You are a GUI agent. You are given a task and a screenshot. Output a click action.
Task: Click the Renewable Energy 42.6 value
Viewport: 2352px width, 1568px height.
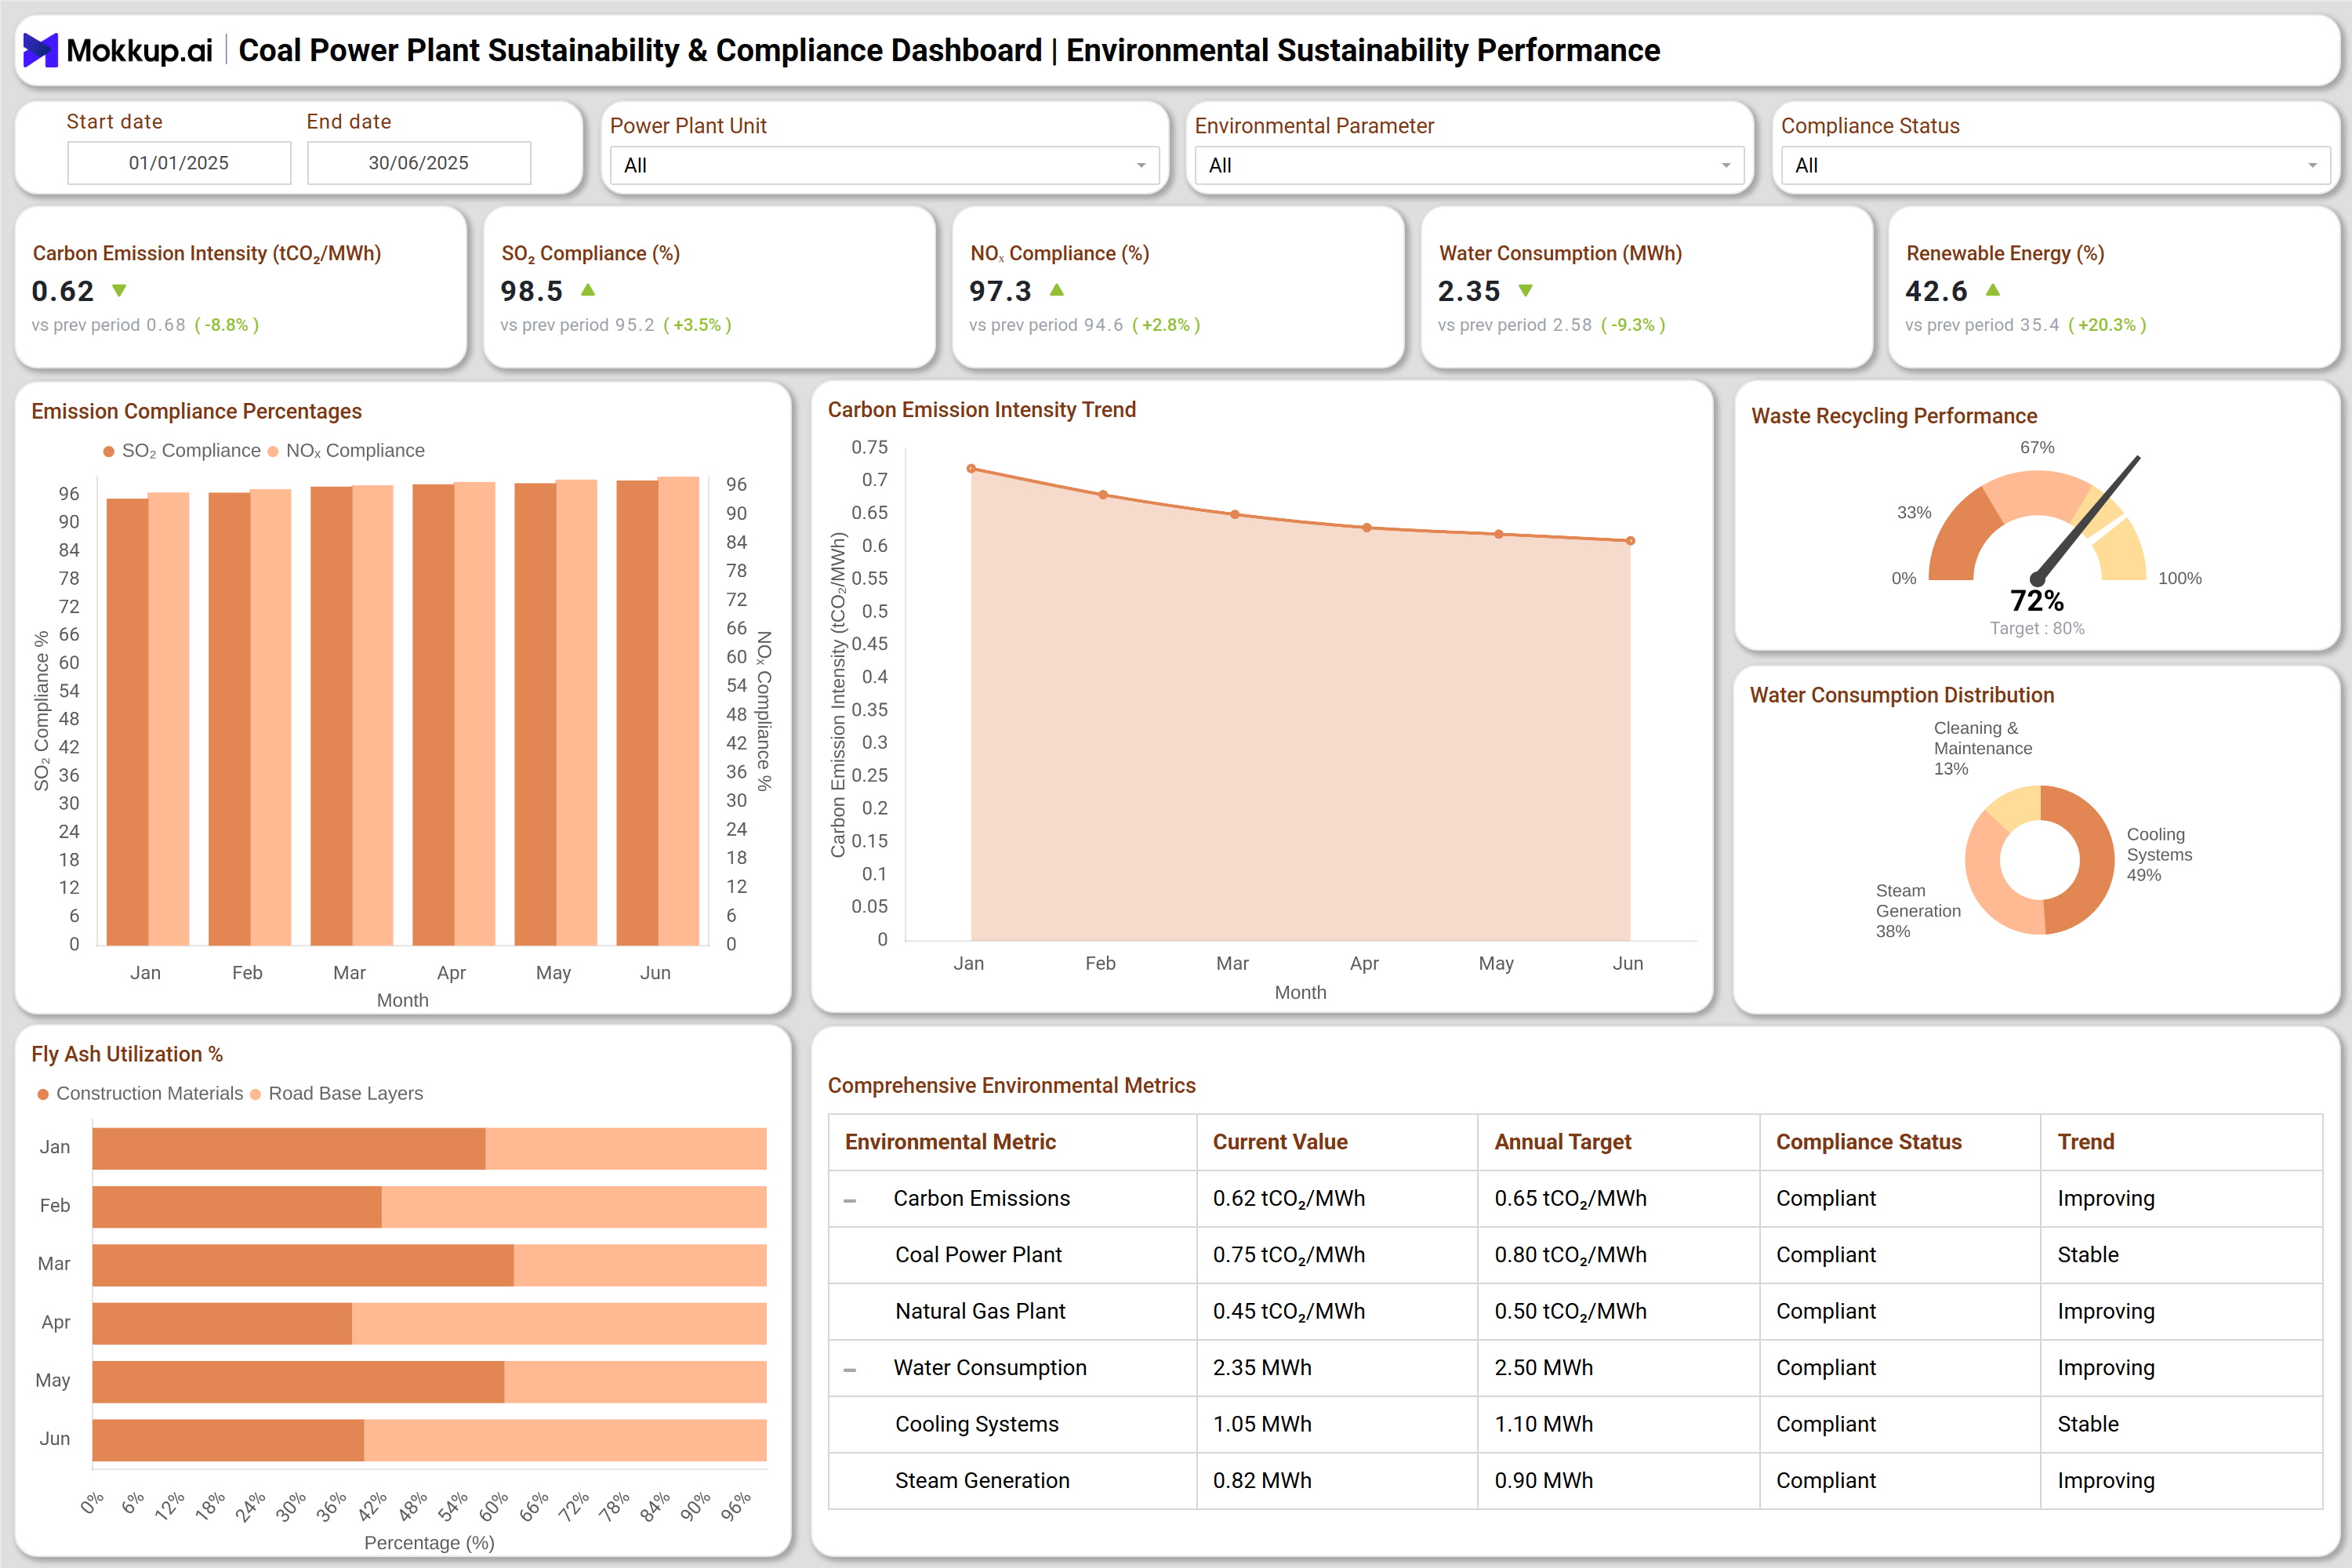pos(1936,291)
